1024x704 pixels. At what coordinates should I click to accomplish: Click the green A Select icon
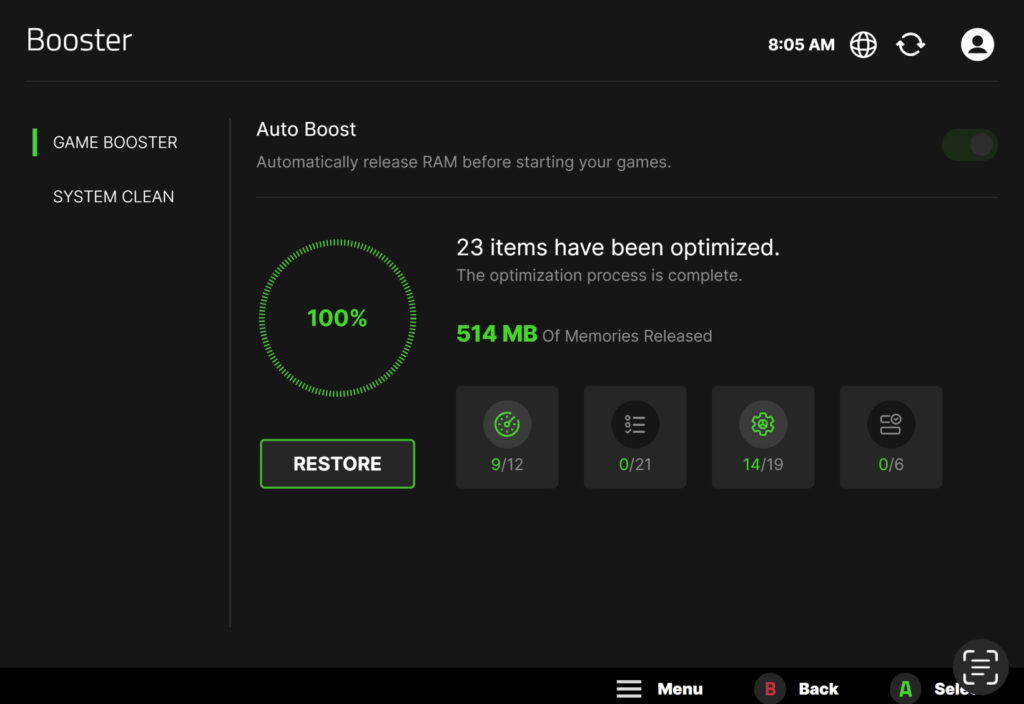(x=905, y=688)
